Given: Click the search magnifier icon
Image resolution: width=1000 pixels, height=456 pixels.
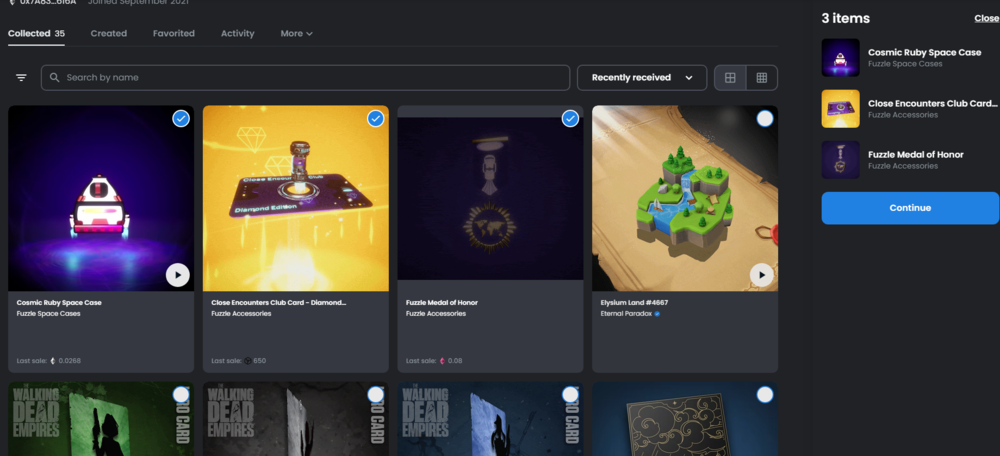Looking at the screenshot, I should tap(55, 78).
